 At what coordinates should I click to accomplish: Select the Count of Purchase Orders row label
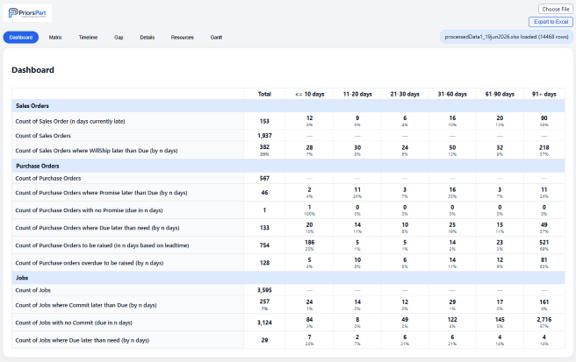[x=48, y=178]
